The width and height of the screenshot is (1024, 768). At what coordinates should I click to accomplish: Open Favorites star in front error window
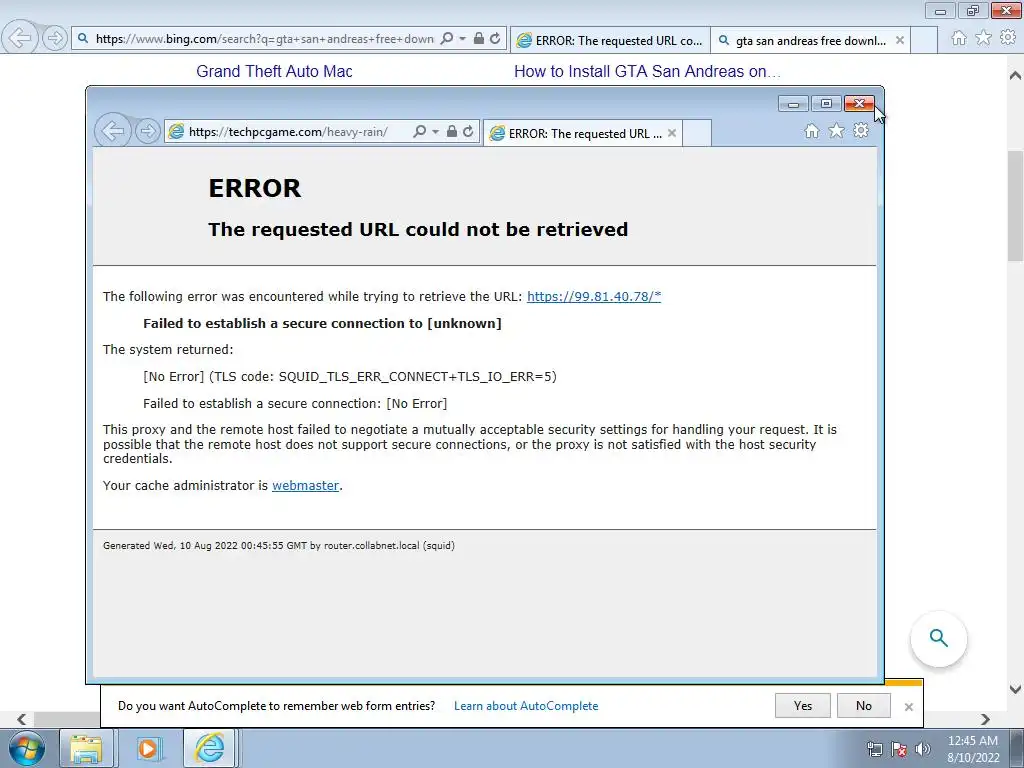click(x=836, y=131)
